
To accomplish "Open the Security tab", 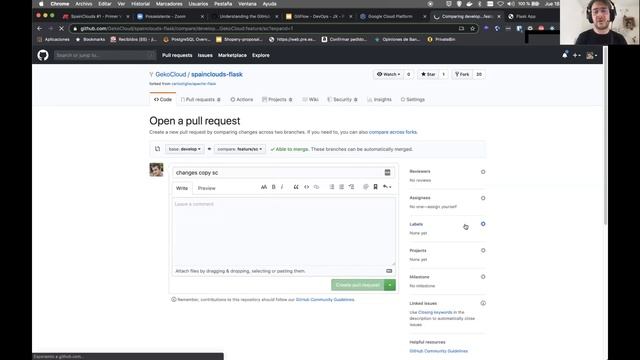I will click(x=342, y=100).
